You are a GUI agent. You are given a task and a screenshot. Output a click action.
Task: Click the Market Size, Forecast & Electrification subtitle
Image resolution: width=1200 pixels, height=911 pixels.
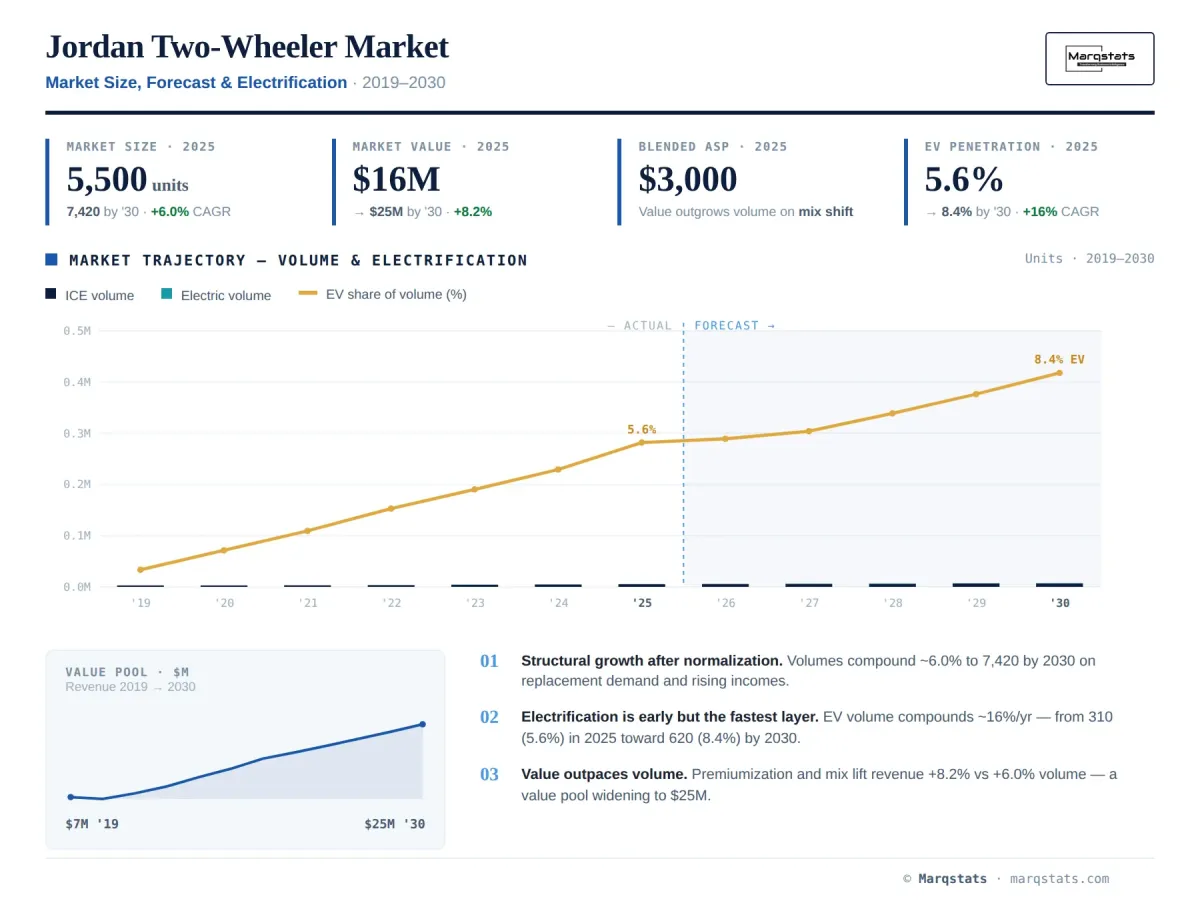click(196, 83)
